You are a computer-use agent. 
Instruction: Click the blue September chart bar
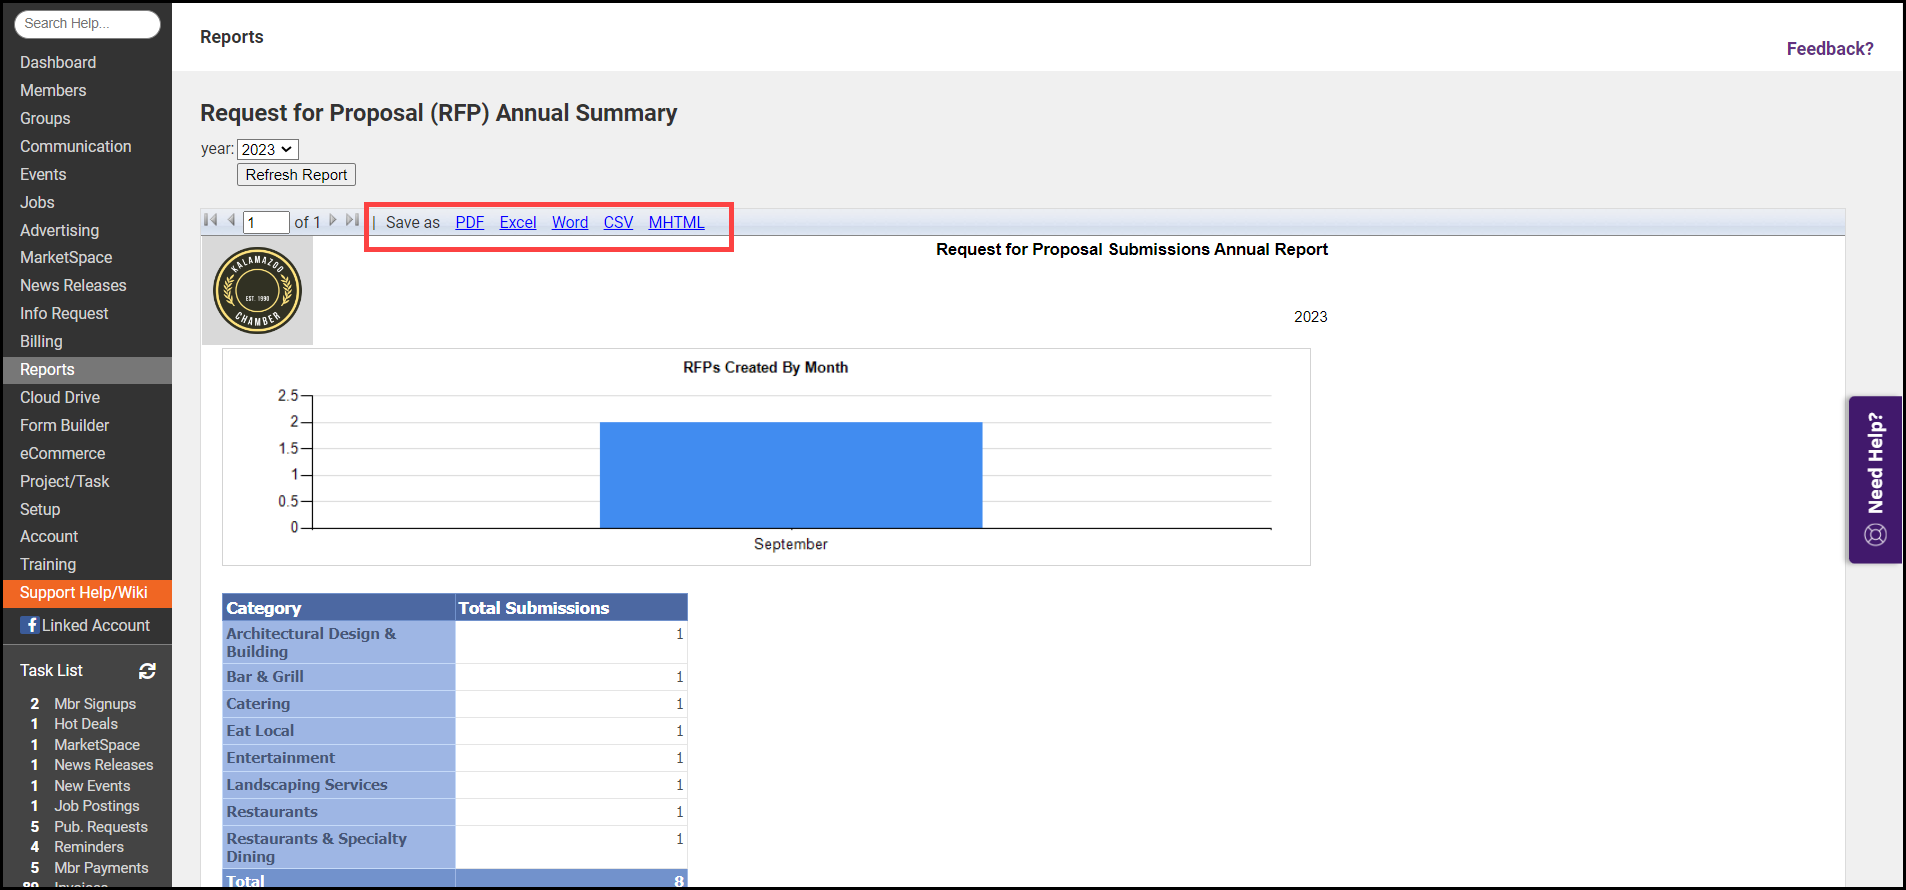pos(790,475)
